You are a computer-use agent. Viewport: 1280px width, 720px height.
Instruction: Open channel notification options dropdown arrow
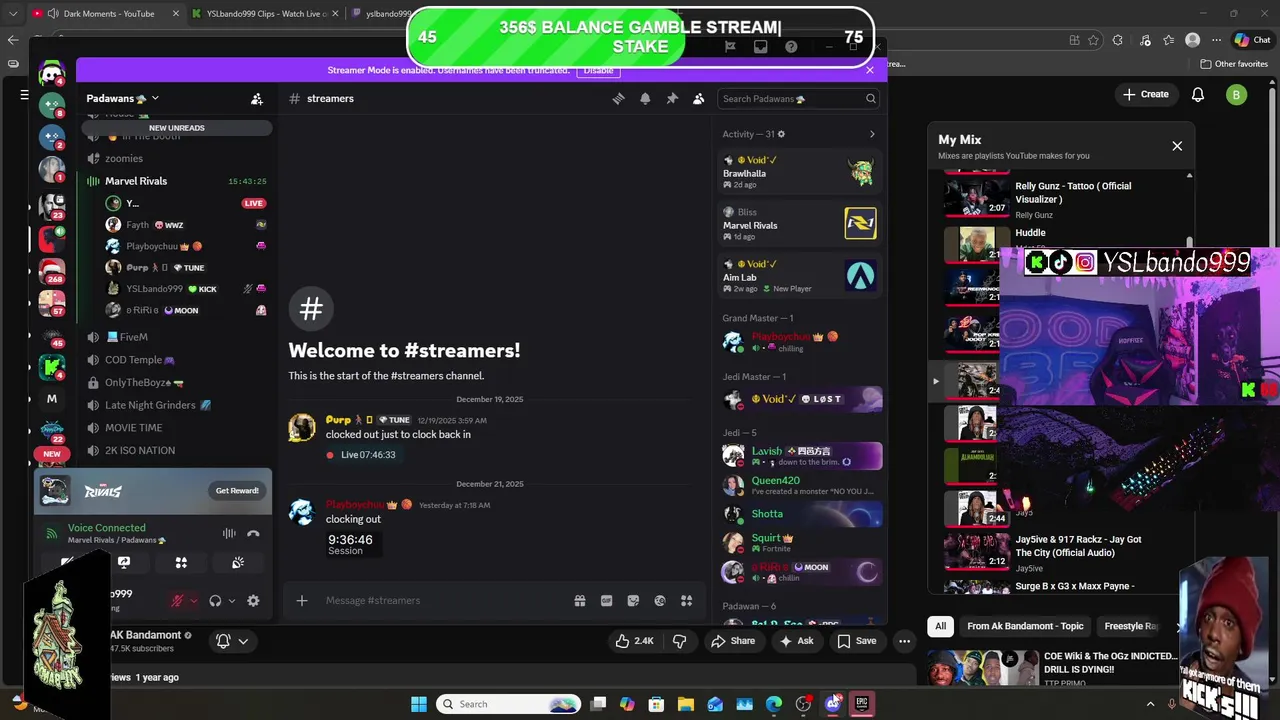point(243,641)
